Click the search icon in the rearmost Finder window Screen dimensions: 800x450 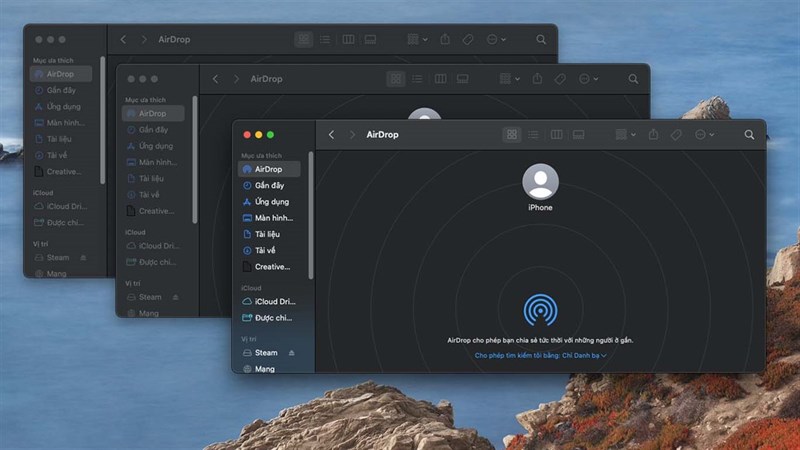tap(541, 40)
